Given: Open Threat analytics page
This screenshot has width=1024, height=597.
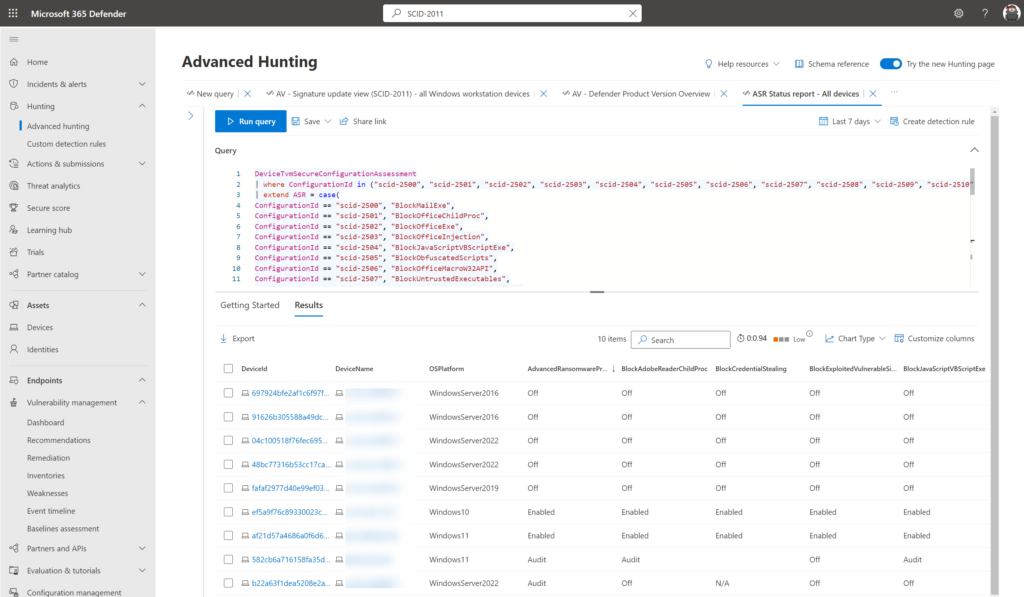Looking at the screenshot, I should point(54,186).
